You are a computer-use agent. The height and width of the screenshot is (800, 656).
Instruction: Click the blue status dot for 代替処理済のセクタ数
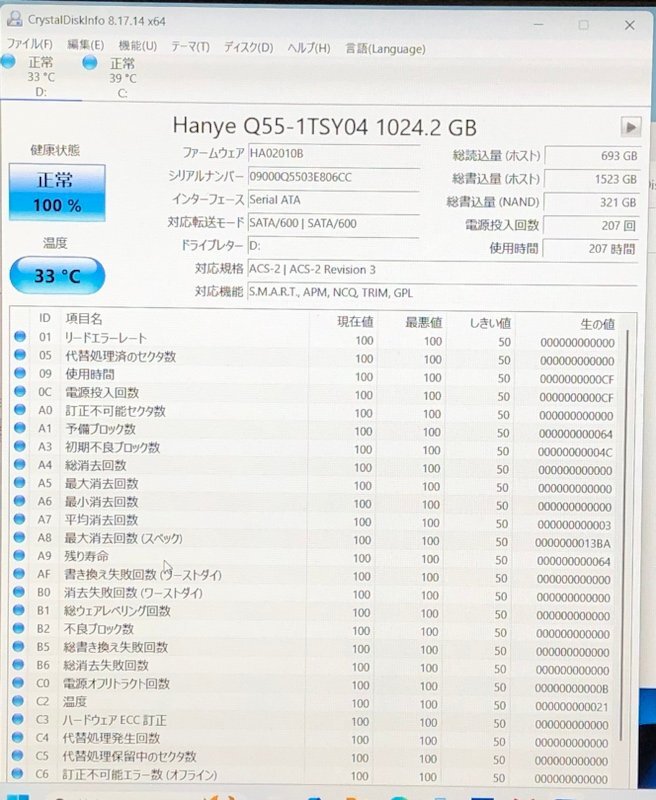coord(20,355)
